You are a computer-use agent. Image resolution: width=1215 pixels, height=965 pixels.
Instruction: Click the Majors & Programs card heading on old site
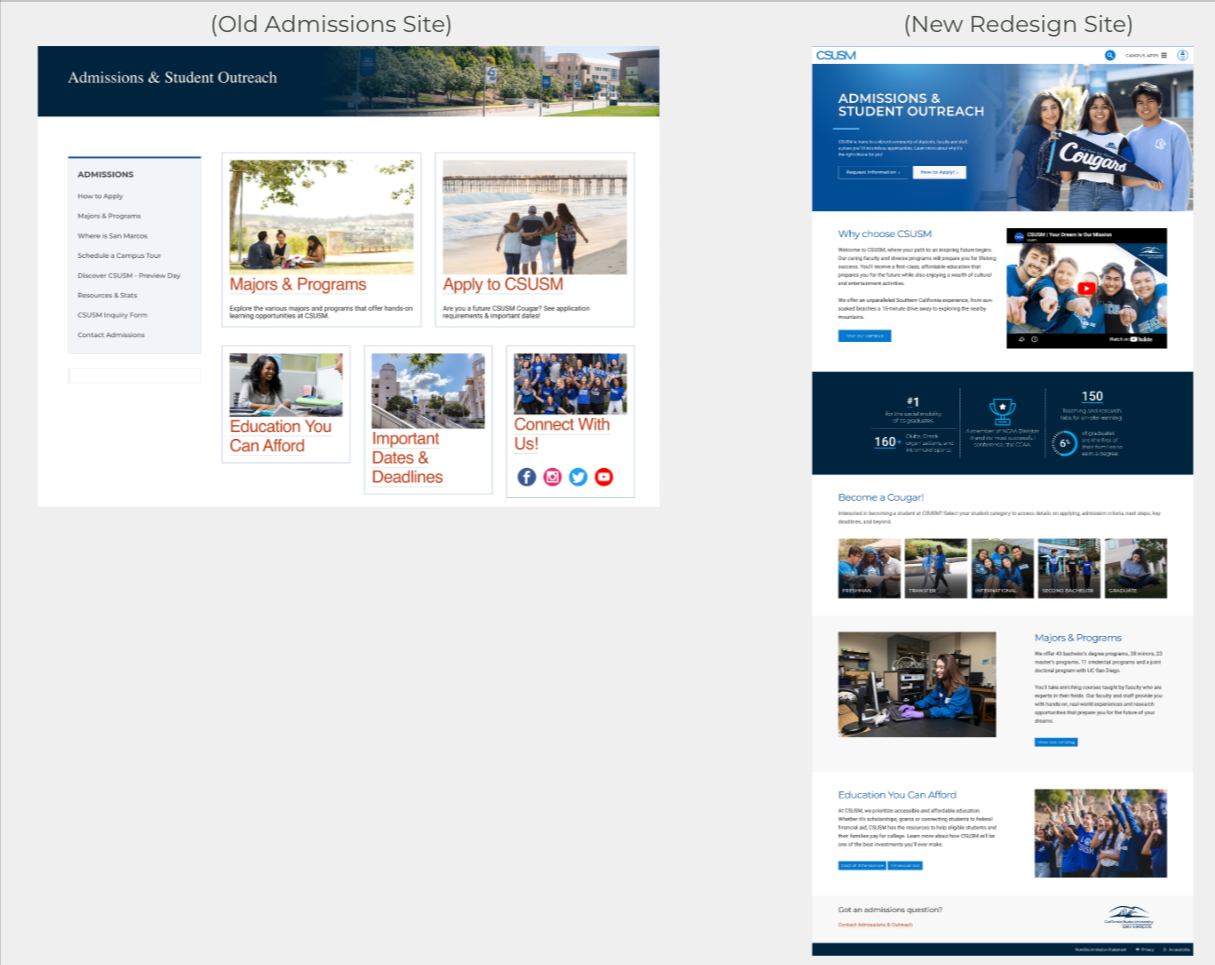(298, 285)
